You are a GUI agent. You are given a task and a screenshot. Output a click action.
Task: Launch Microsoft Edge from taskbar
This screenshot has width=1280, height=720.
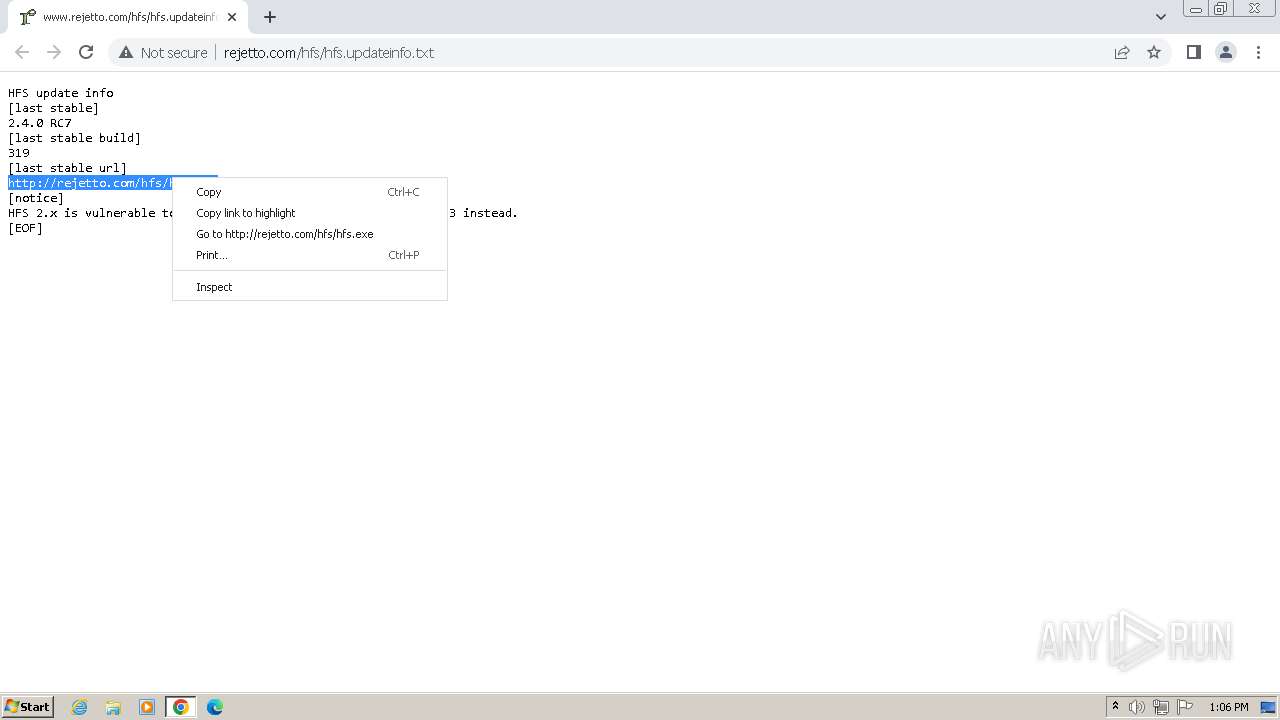(215, 707)
